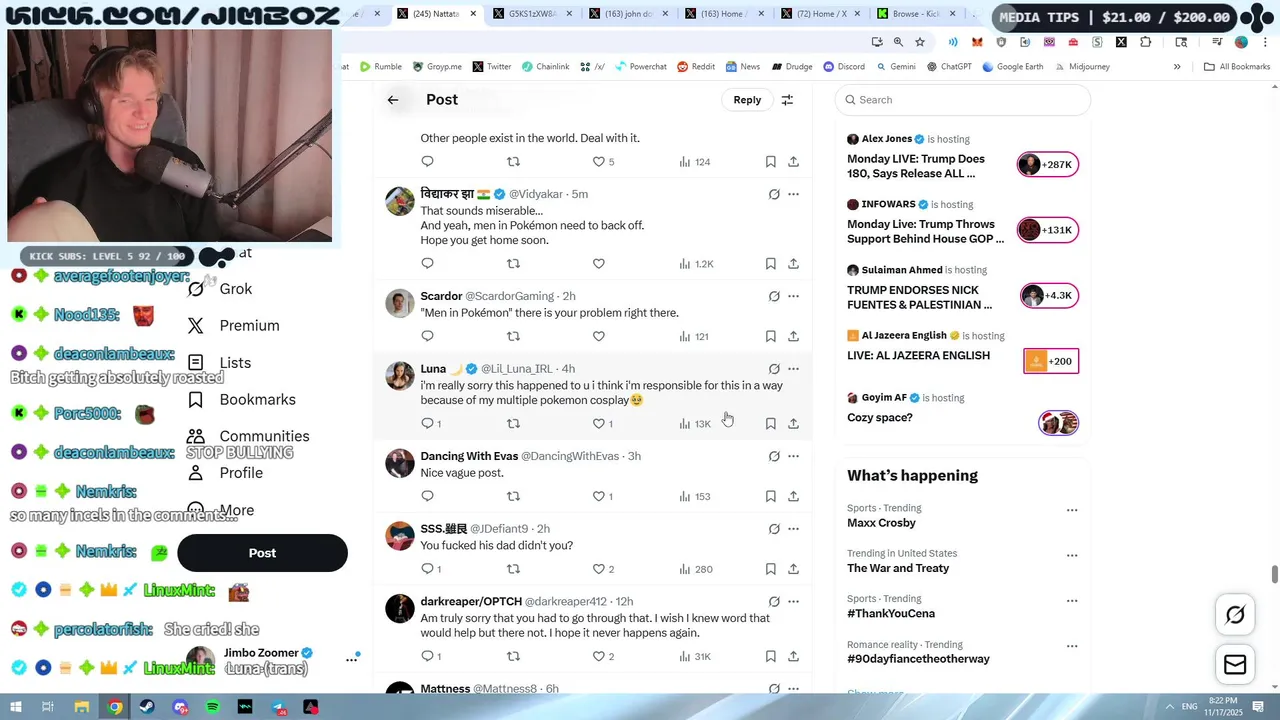This screenshot has width=1280, height=720.
Task: Click the black Post button
Action: pos(262,553)
